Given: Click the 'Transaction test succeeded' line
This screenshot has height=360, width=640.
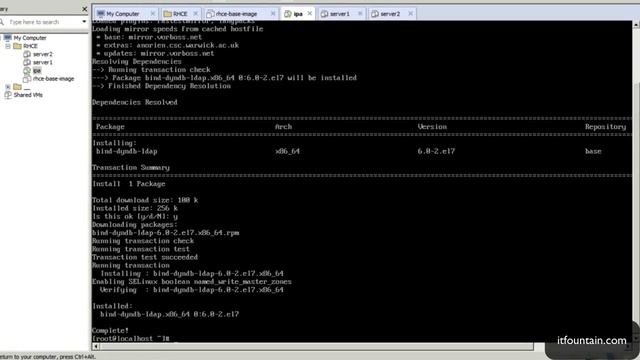Looking at the screenshot, I should (x=145, y=257).
